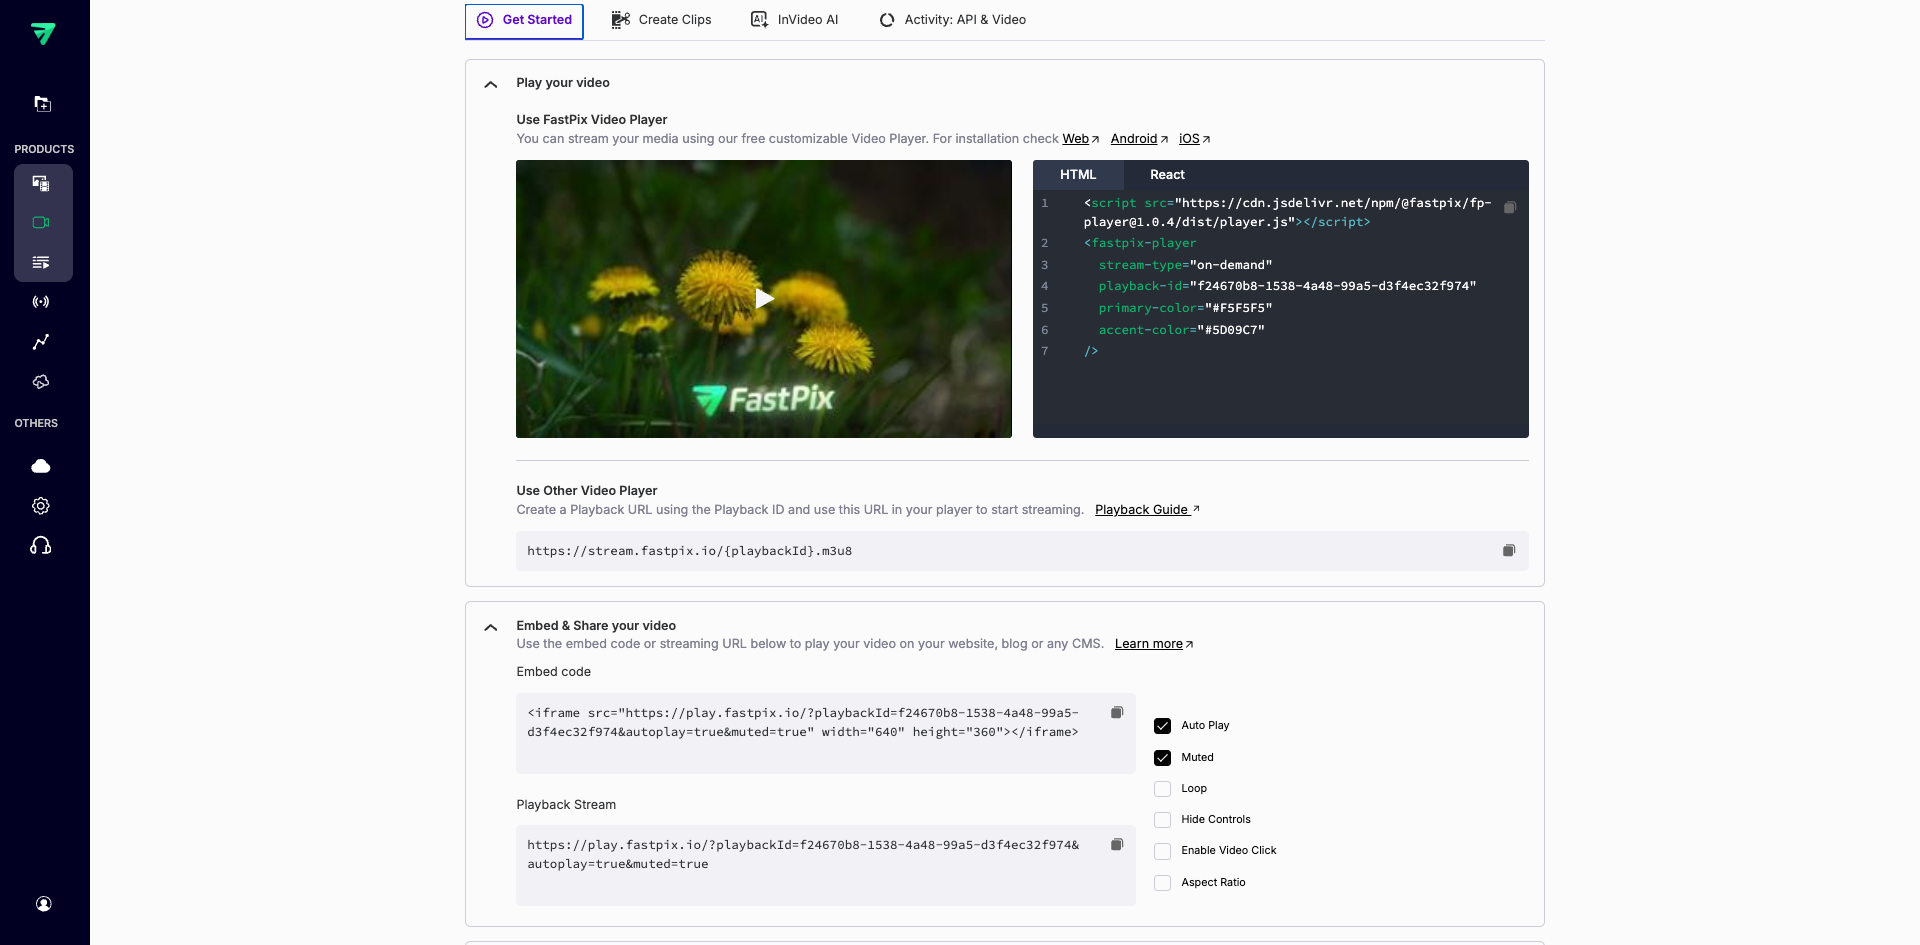Collapse the Embed & Share your video section
1920x945 pixels.
click(491, 627)
